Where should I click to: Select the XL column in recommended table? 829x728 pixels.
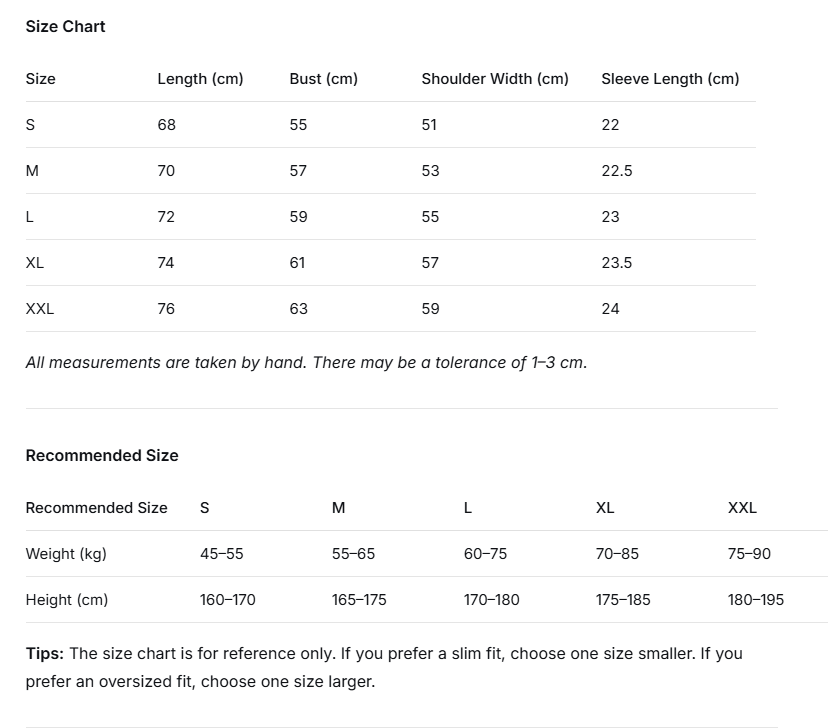pyautogui.click(x=605, y=508)
